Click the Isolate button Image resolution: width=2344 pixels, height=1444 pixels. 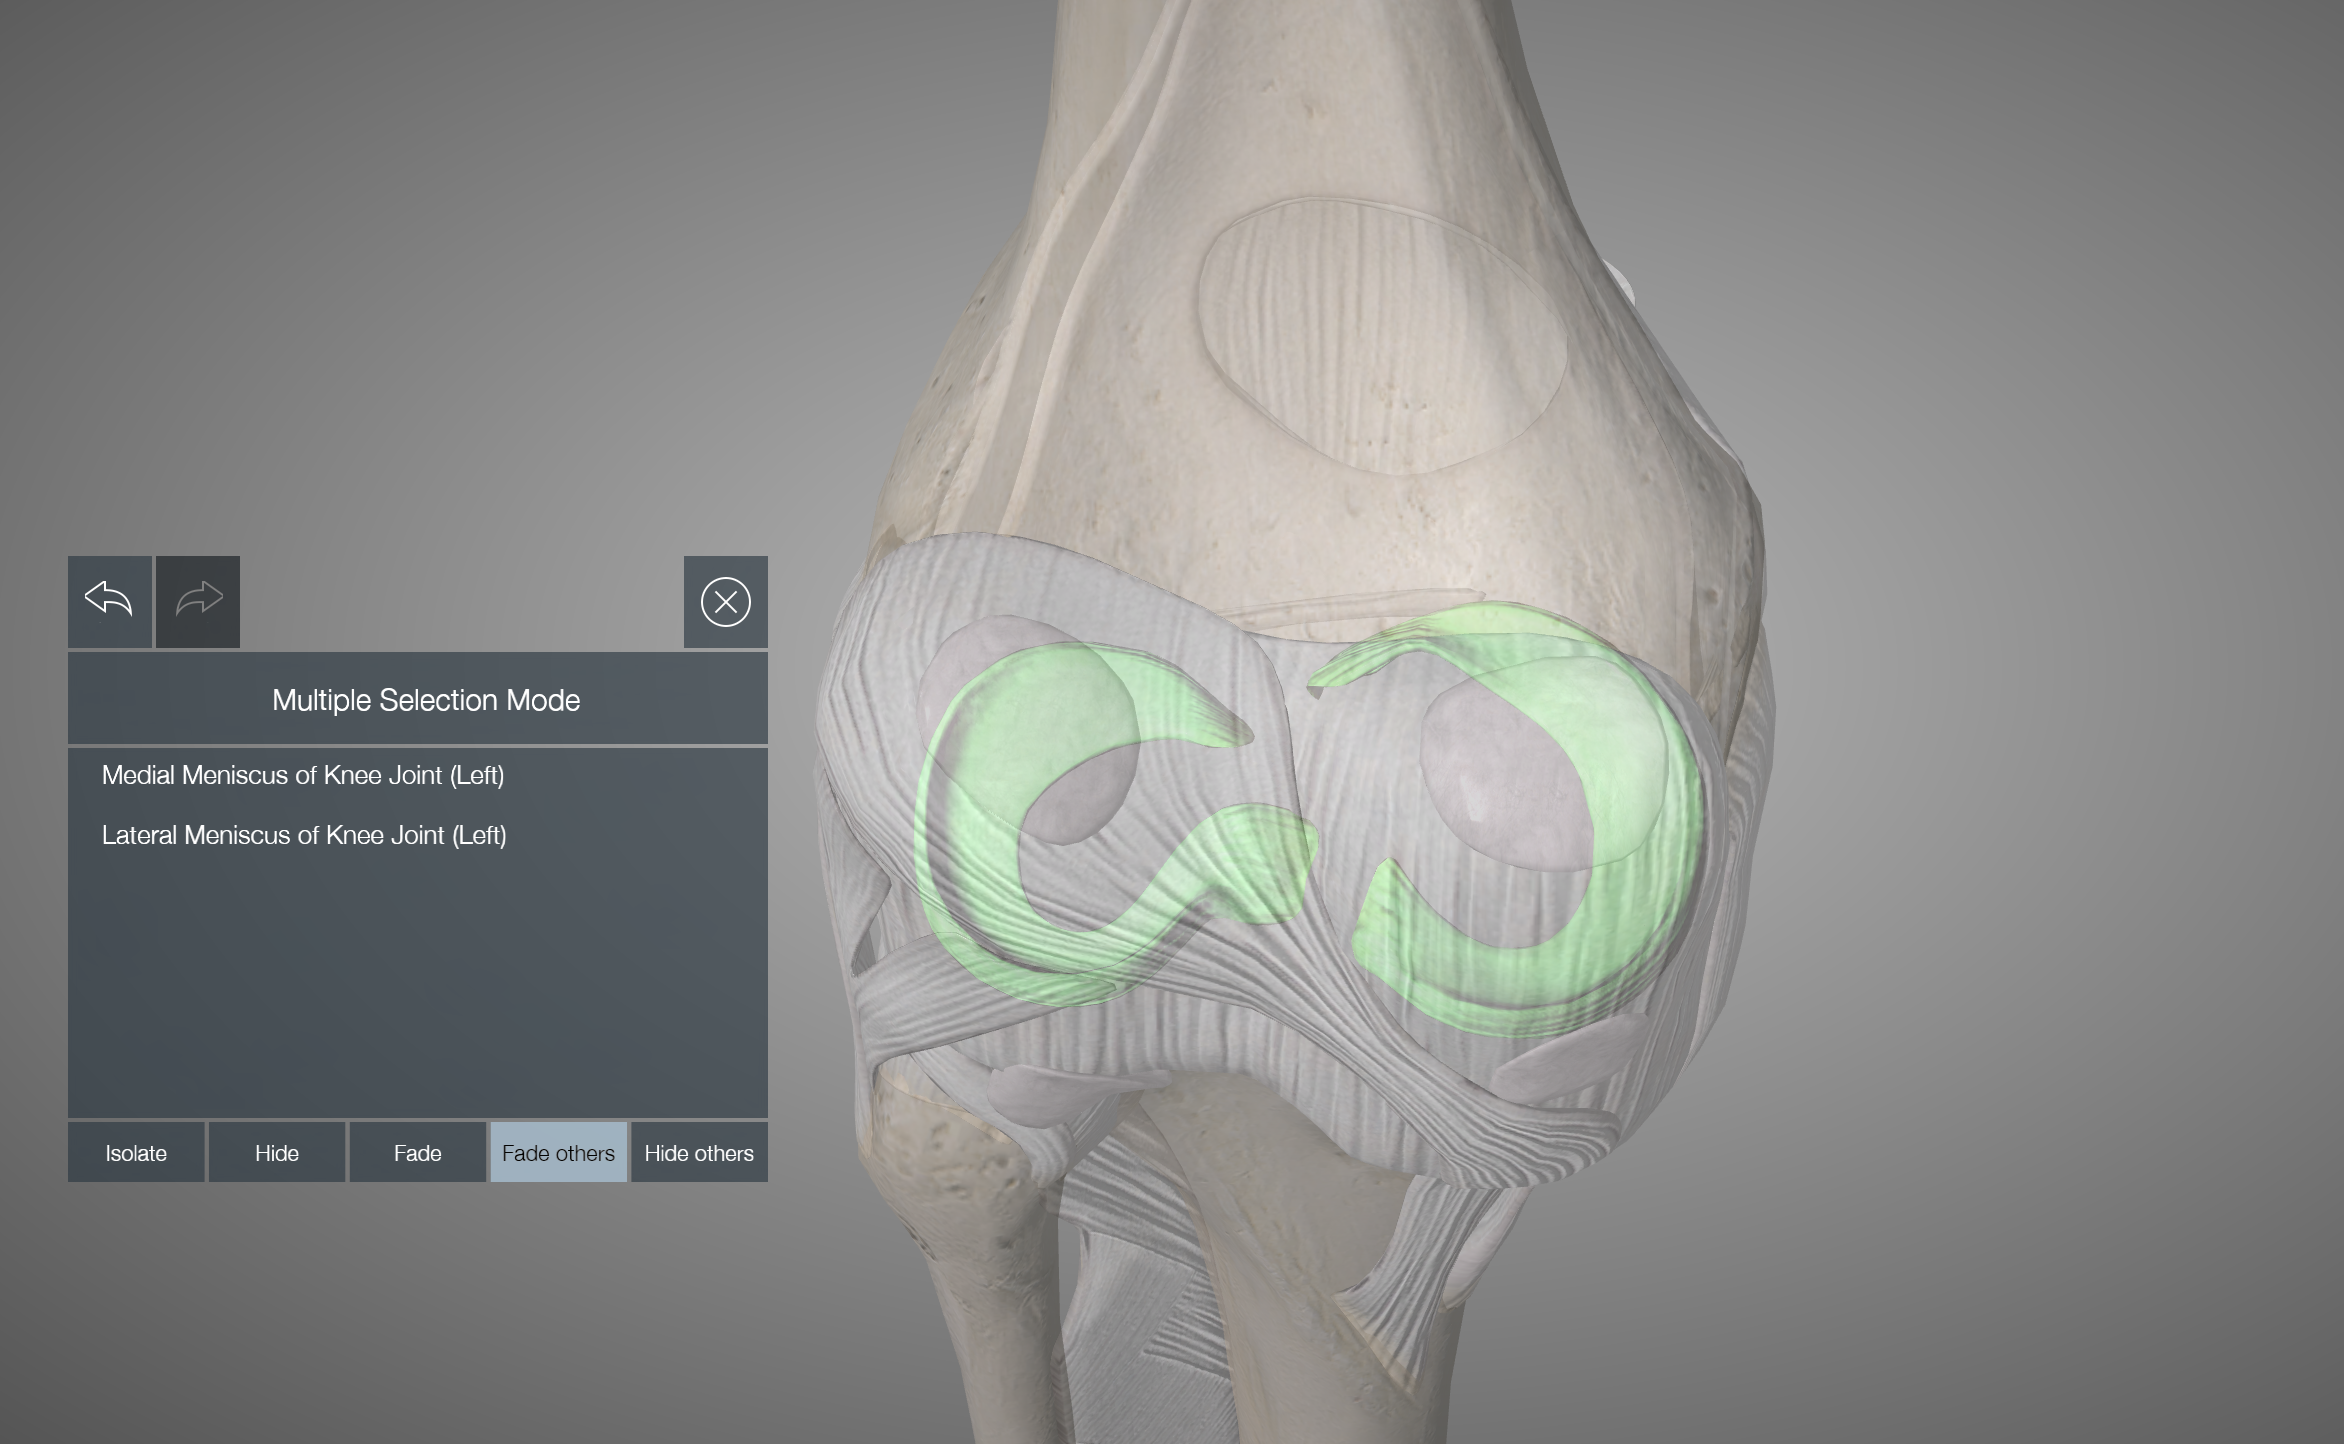[x=136, y=1152]
